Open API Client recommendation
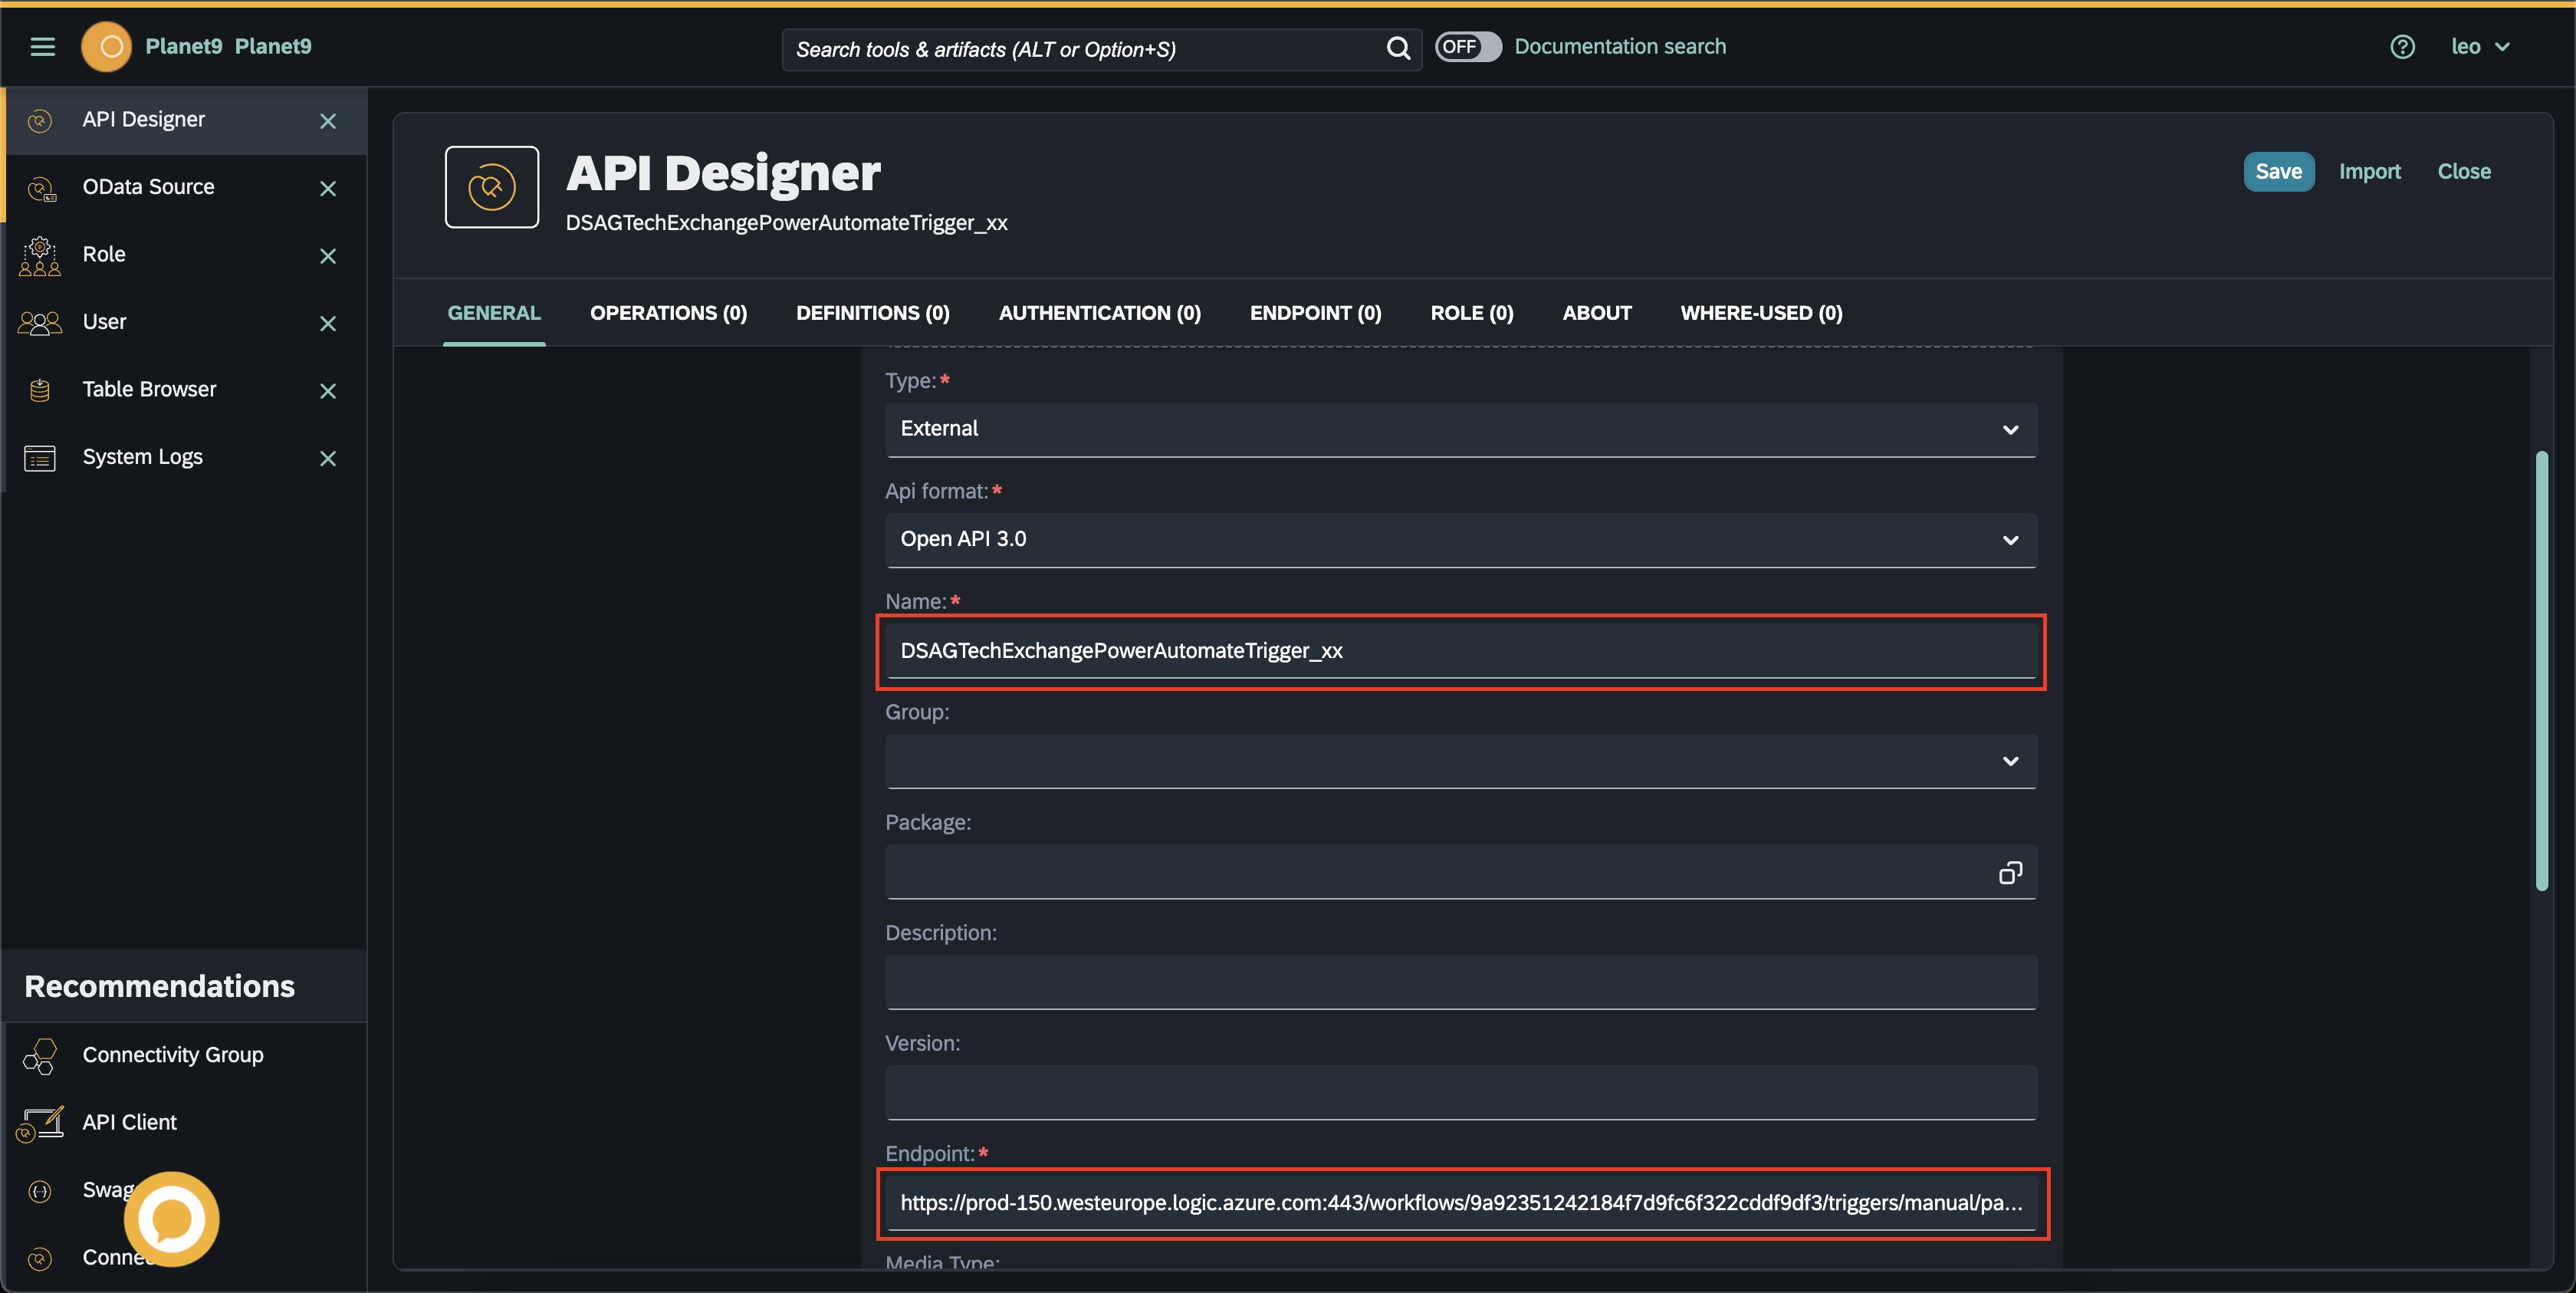The width and height of the screenshot is (2576, 1293). [x=129, y=1122]
